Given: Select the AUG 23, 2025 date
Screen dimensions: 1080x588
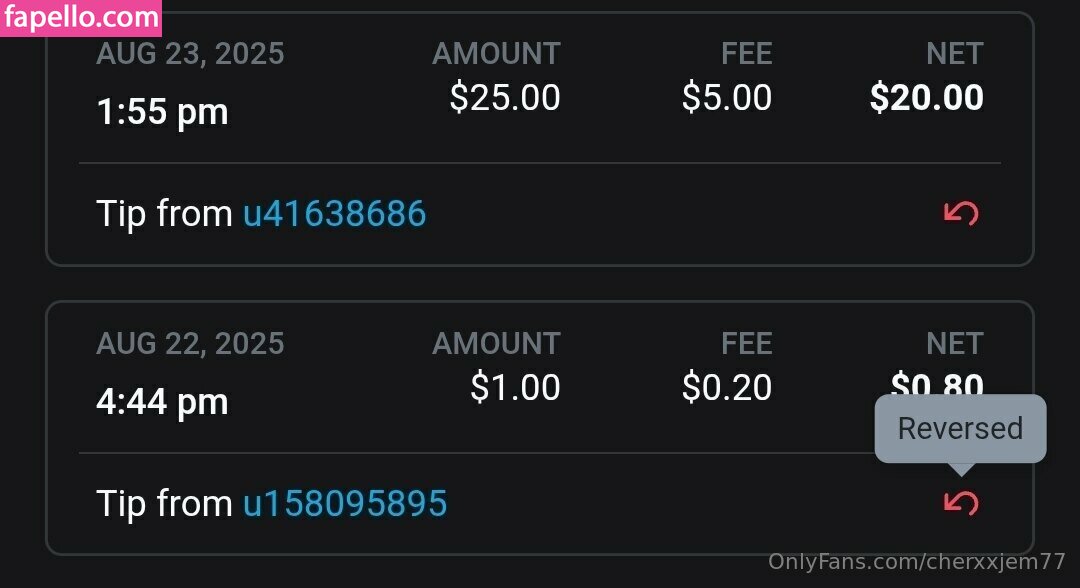Looking at the screenshot, I should (x=190, y=53).
